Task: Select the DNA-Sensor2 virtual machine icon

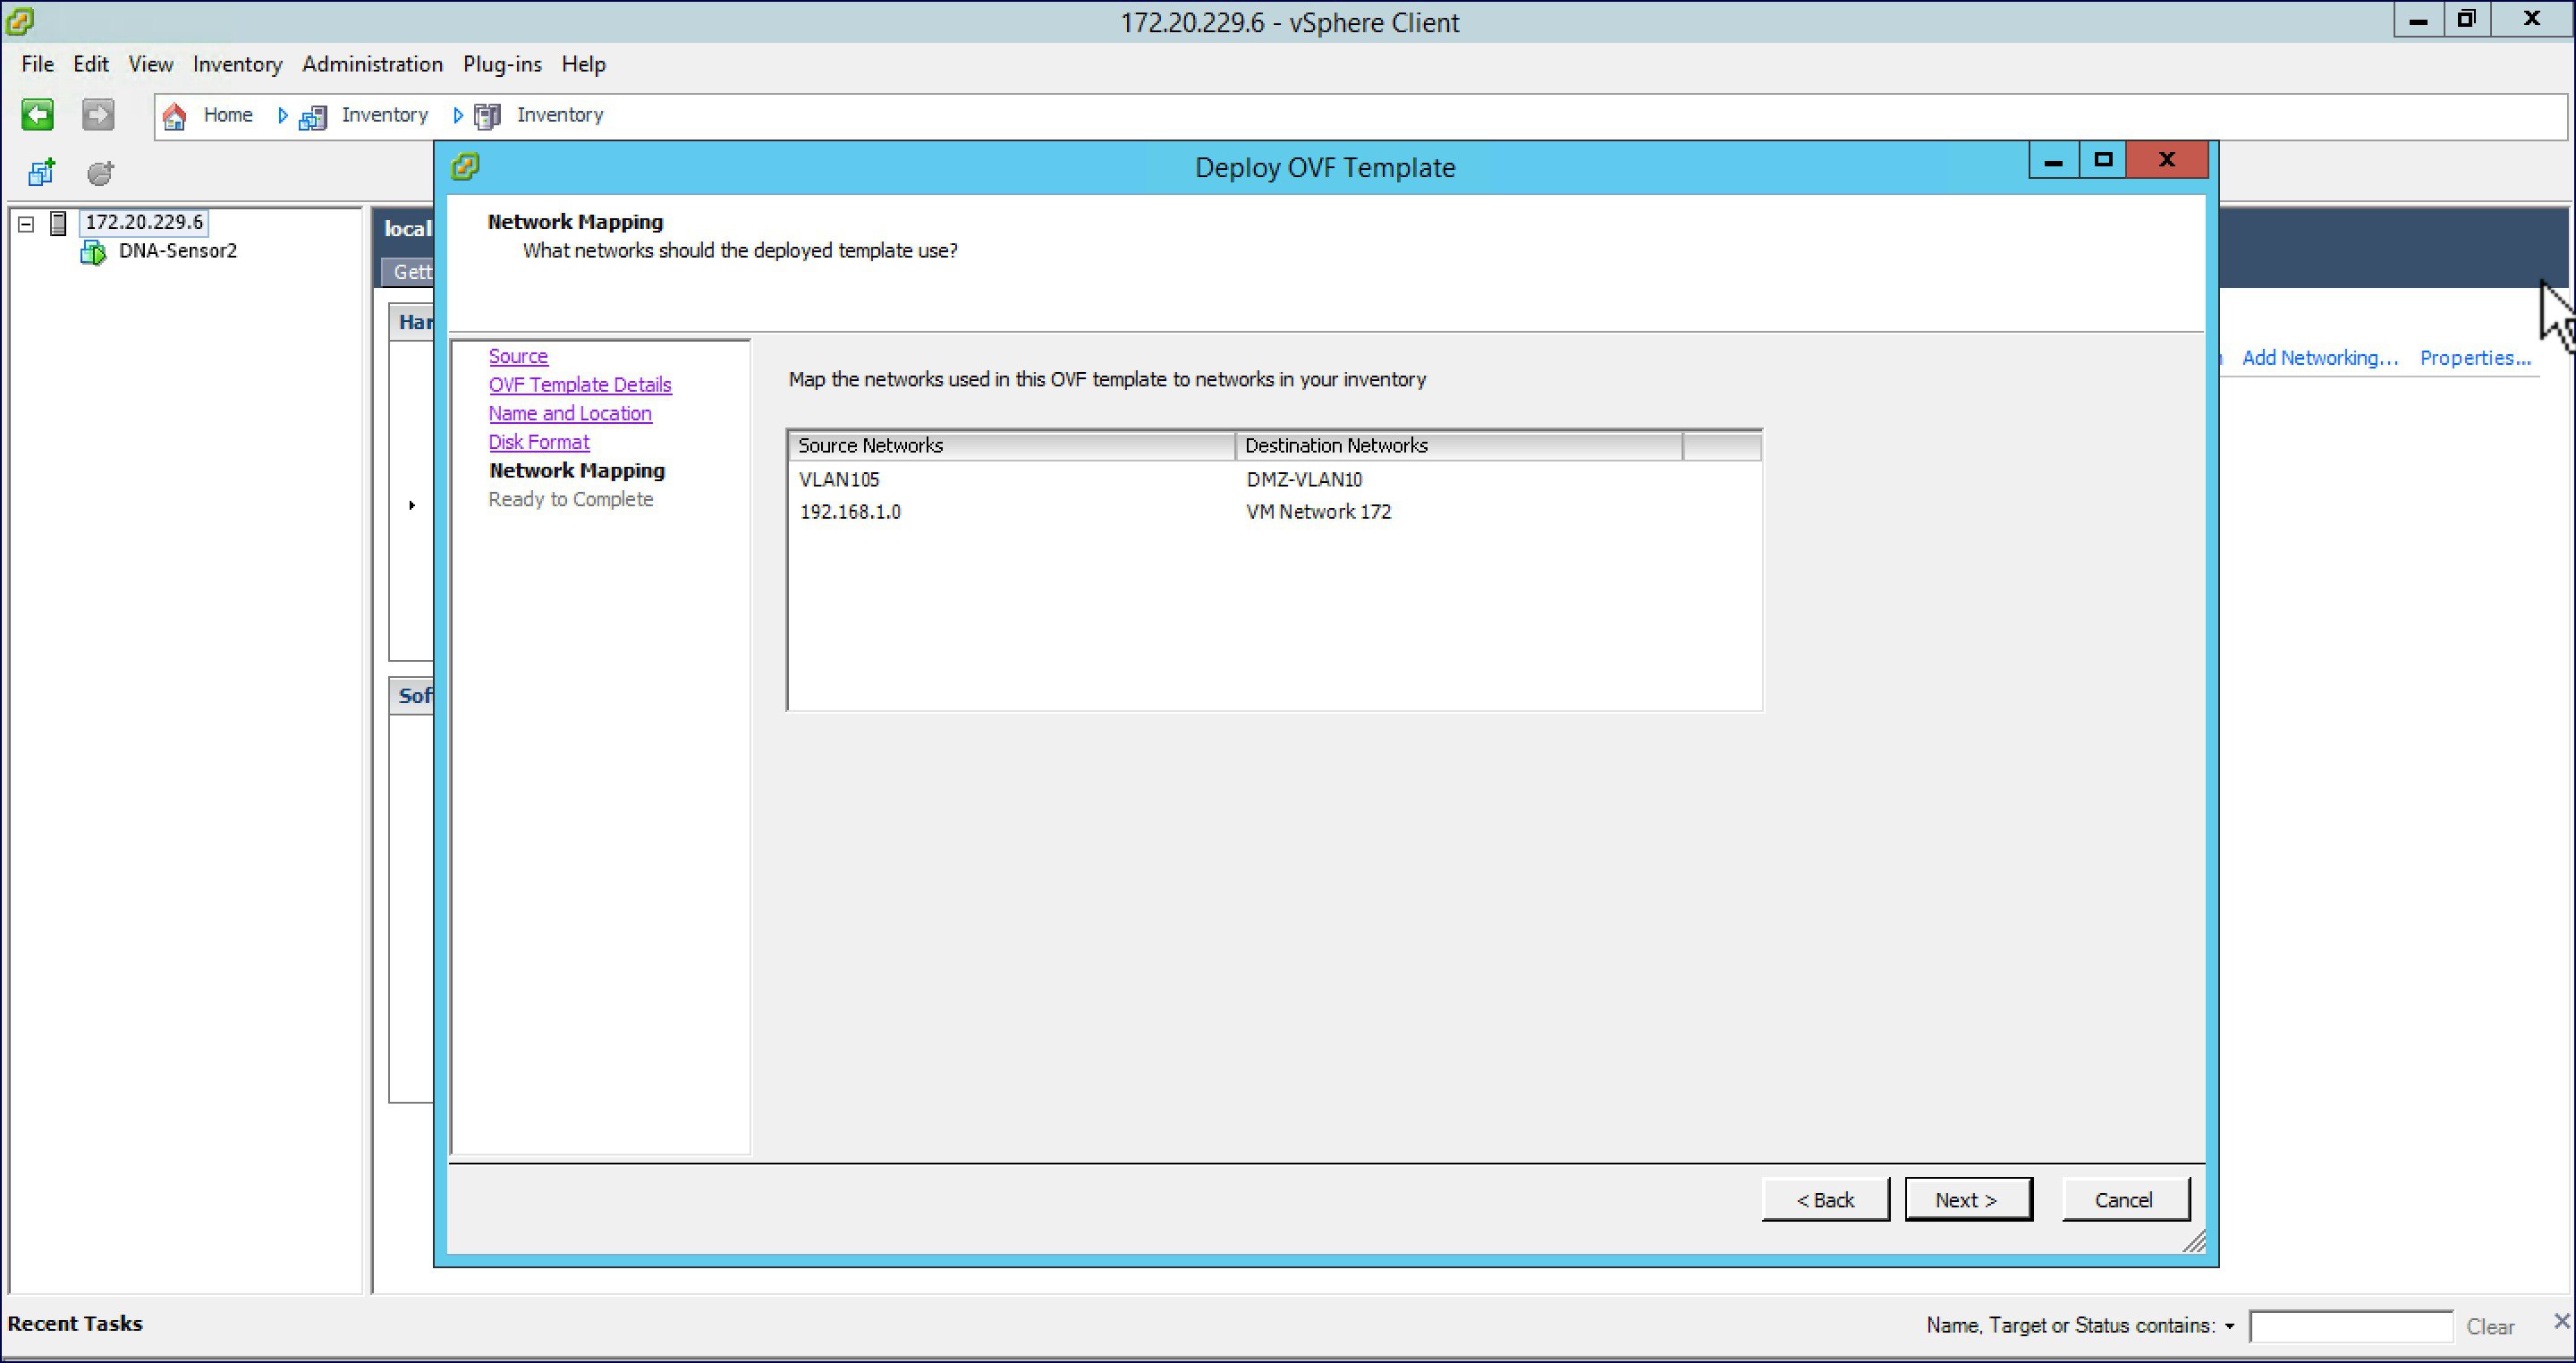Action: point(92,252)
